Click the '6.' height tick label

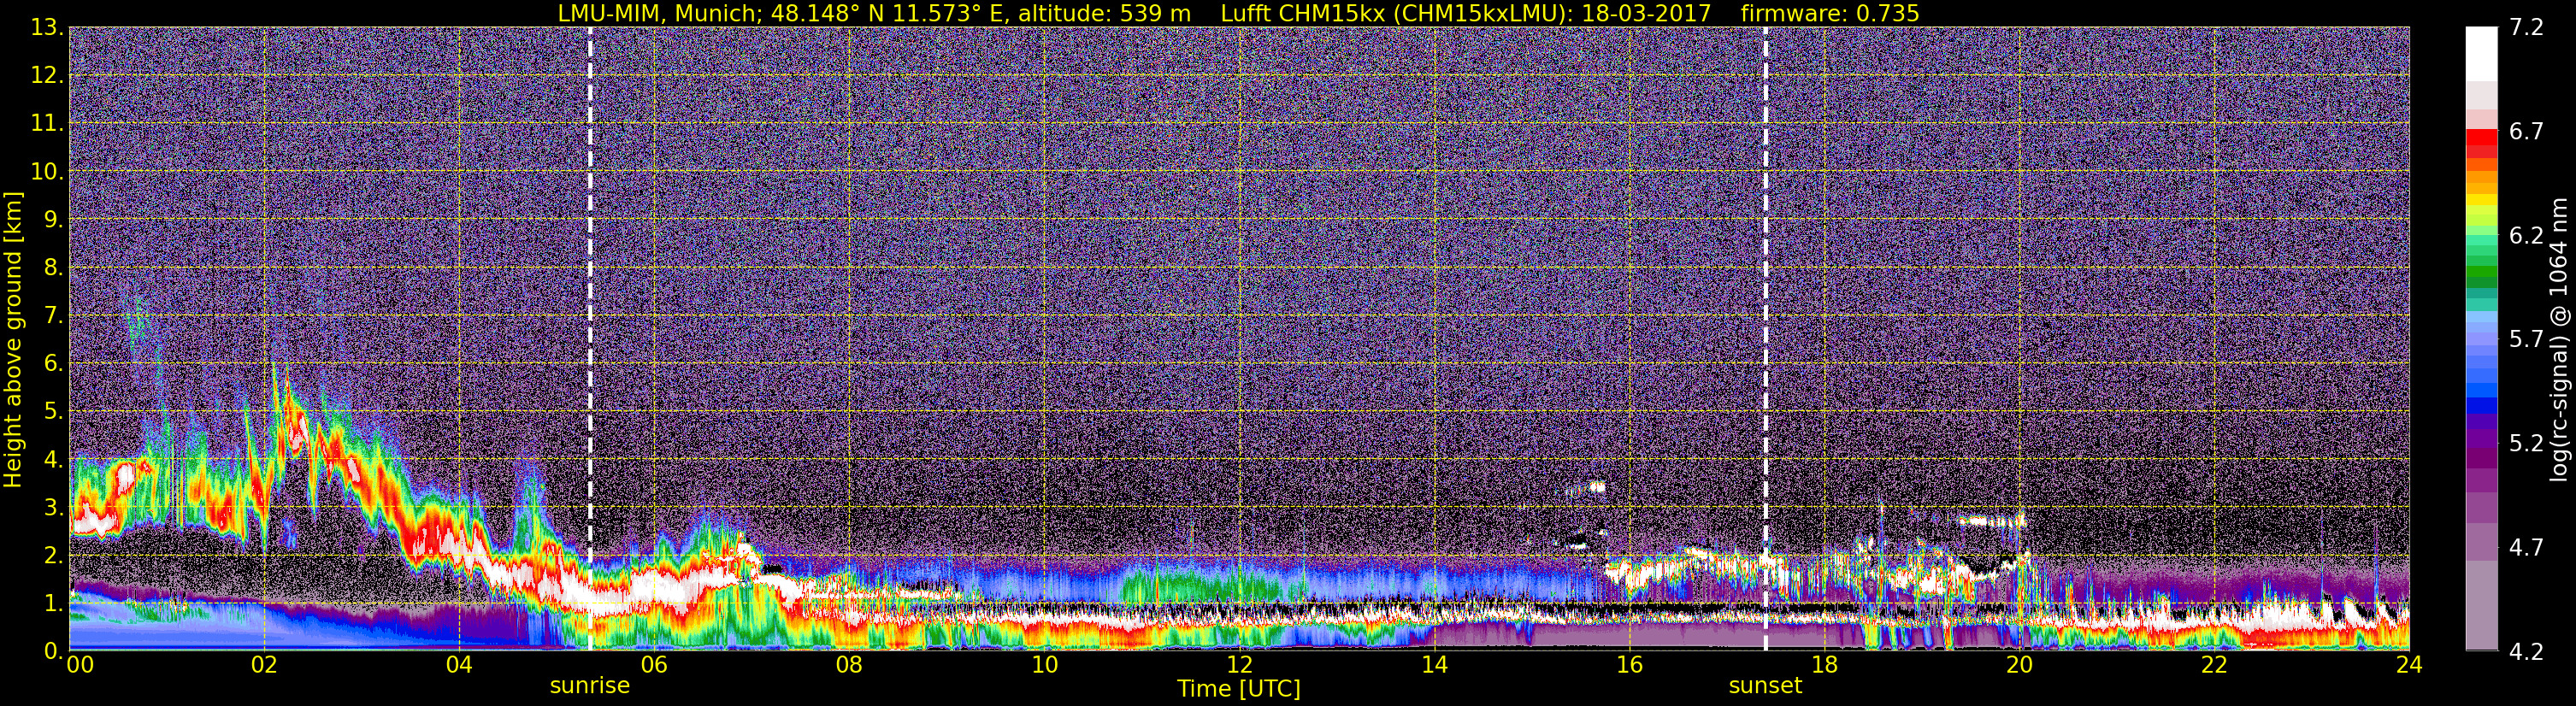(x=54, y=364)
